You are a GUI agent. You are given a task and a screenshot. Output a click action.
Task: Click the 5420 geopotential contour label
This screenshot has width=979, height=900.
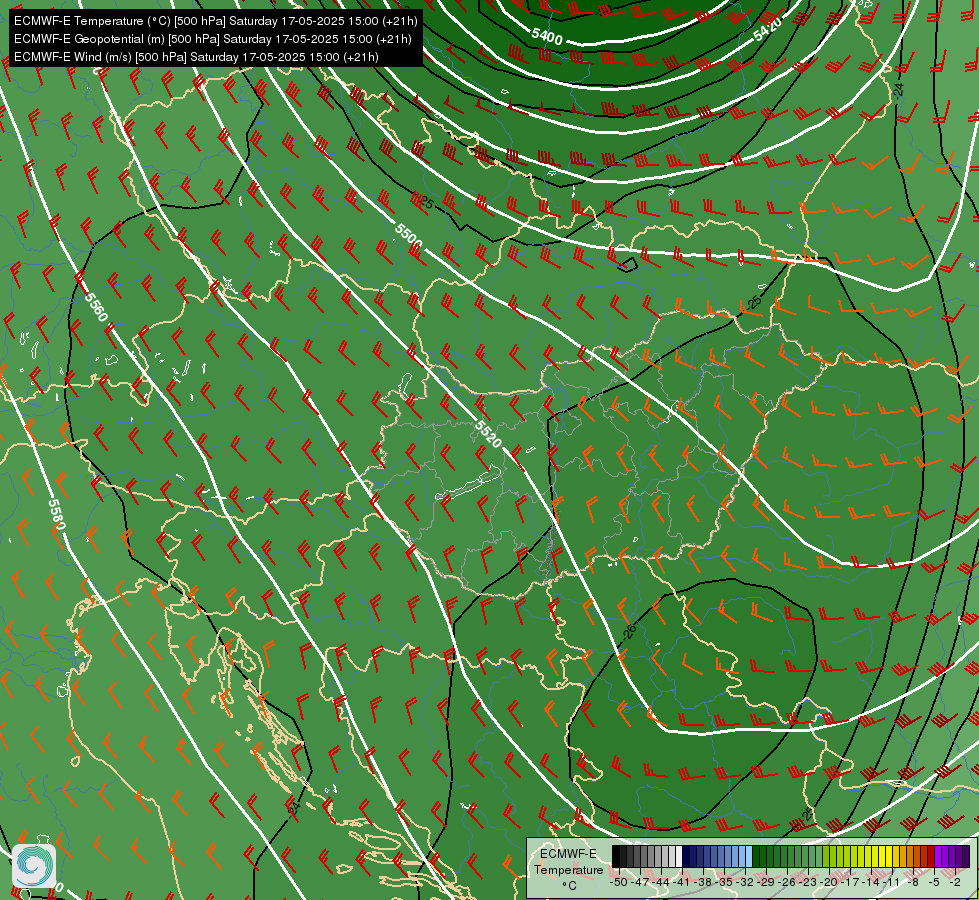(767, 29)
